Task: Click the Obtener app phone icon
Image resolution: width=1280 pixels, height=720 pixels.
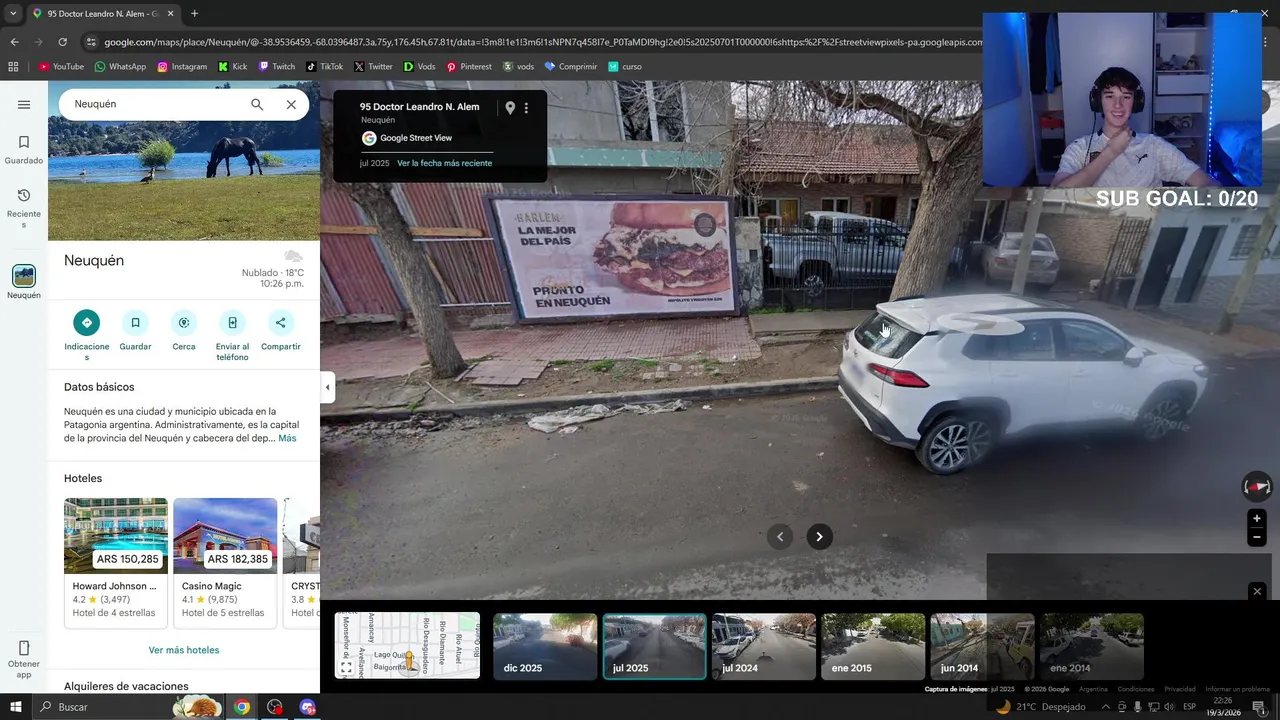Action: coord(24,648)
